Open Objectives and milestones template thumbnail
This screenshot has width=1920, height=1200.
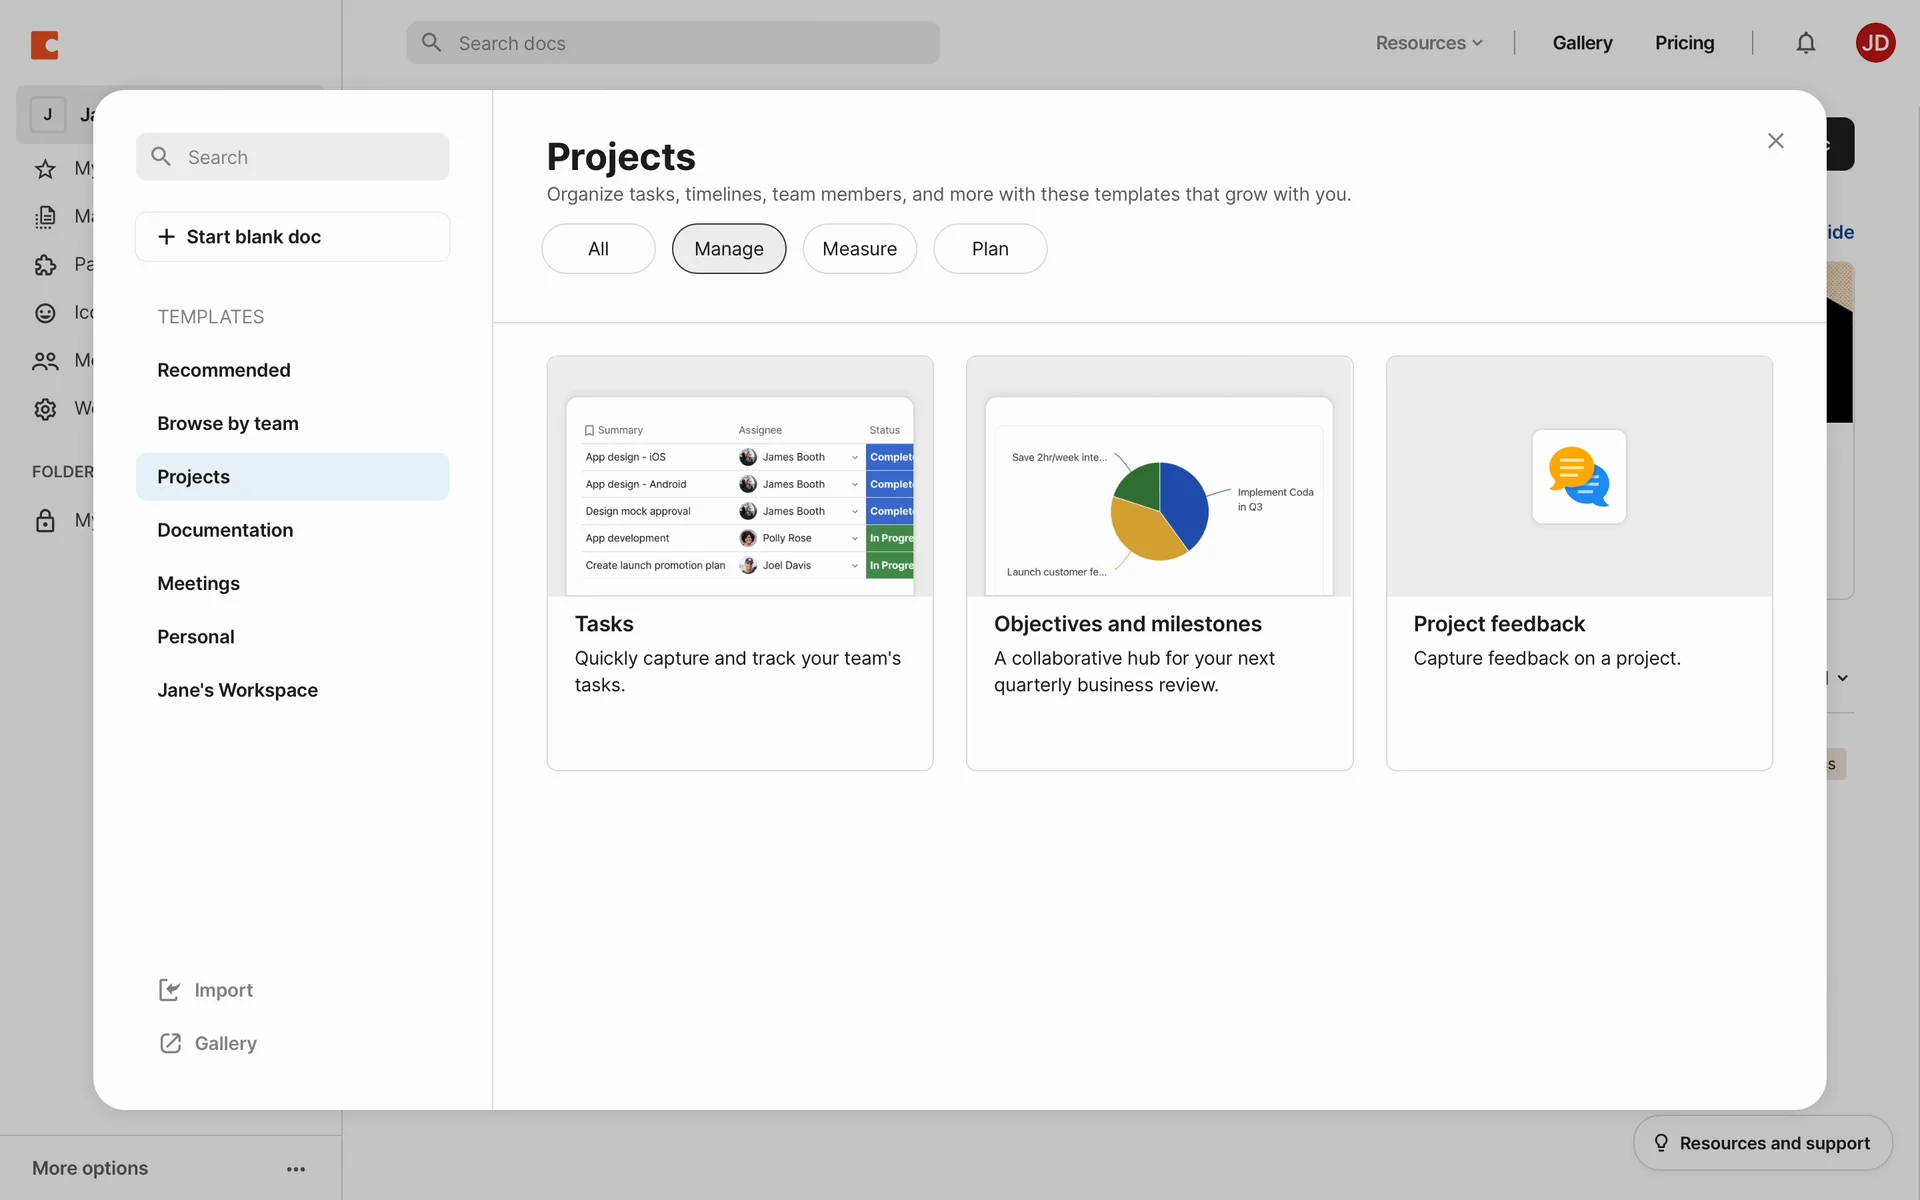[1159, 478]
